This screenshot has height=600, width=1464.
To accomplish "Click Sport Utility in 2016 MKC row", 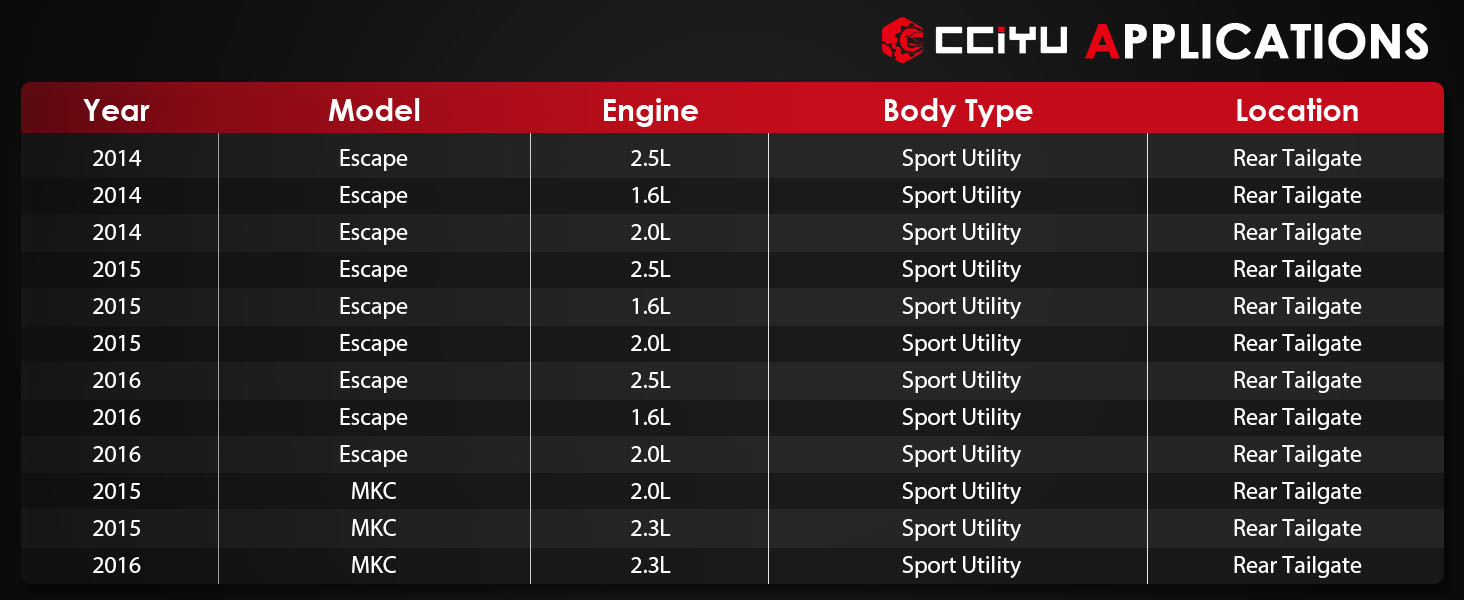I will click(961, 566).
